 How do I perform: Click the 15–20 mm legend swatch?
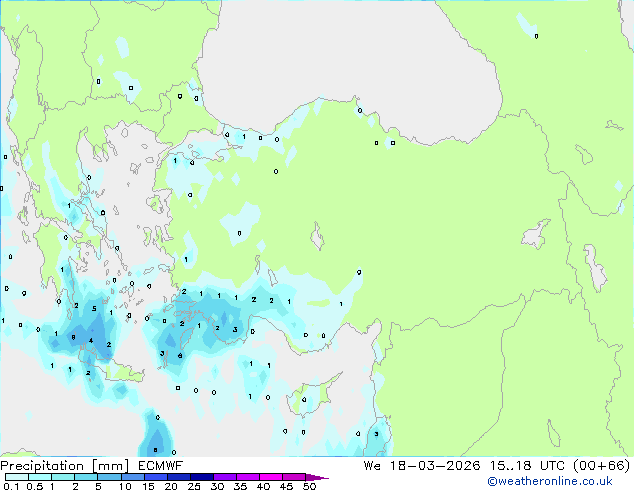point(155,477)
